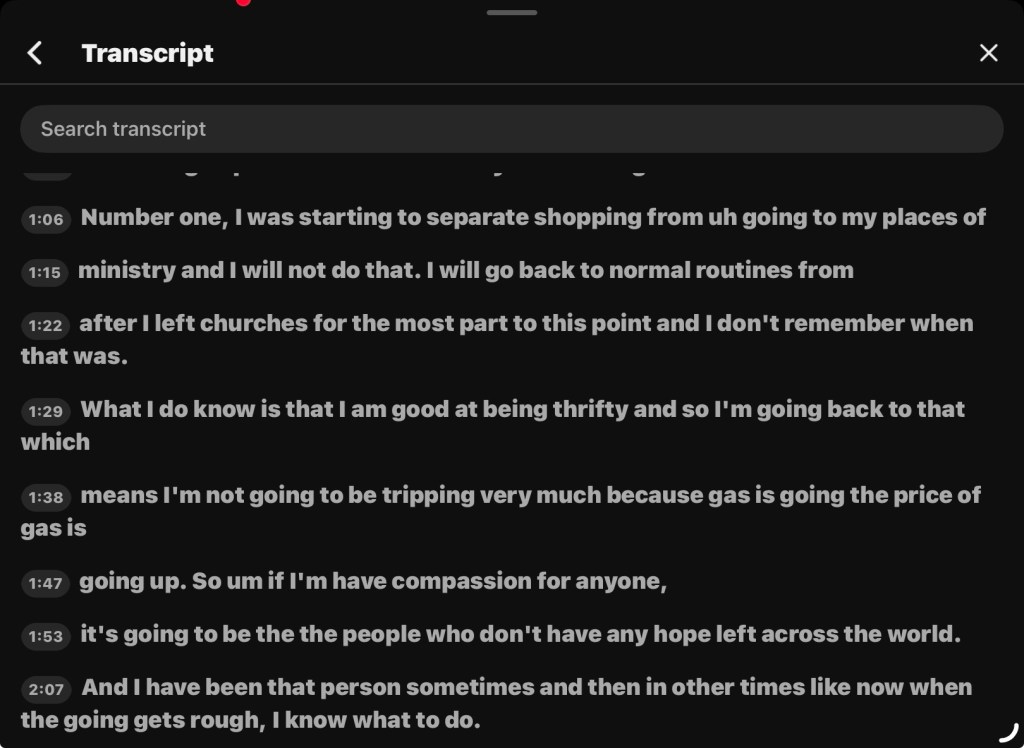1024x748 pixels.
Task: Select the line starting "Number one, I was"
Action: coord(533,218)
